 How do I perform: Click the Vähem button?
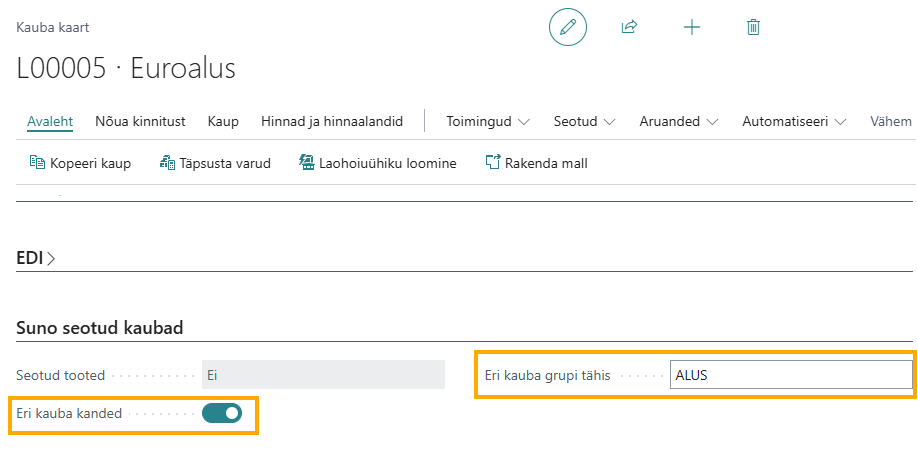pyautogui.click(x=890, y=122)
